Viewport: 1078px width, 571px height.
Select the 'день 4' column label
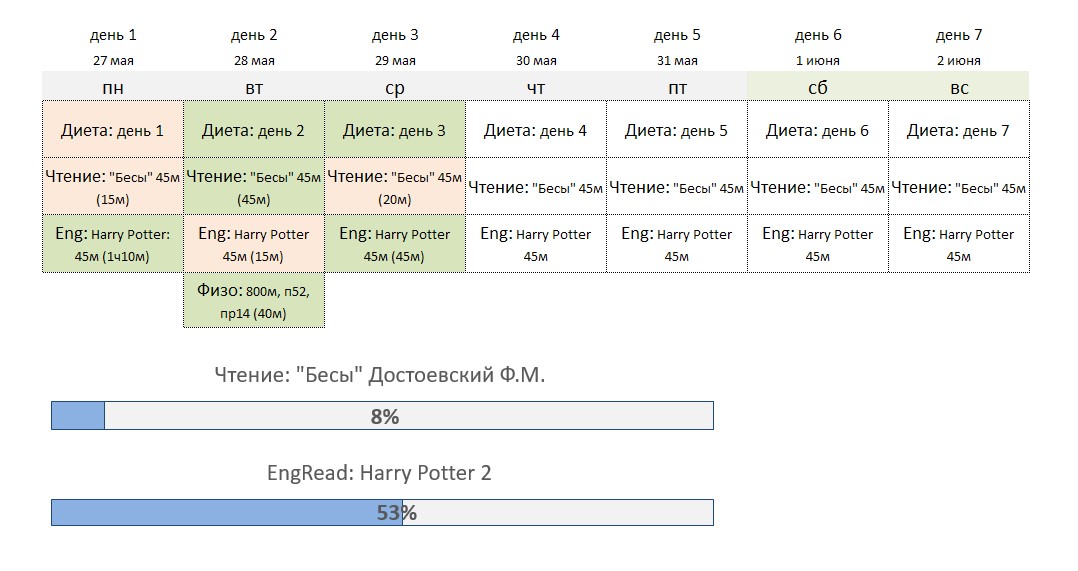tap(536, 35)
